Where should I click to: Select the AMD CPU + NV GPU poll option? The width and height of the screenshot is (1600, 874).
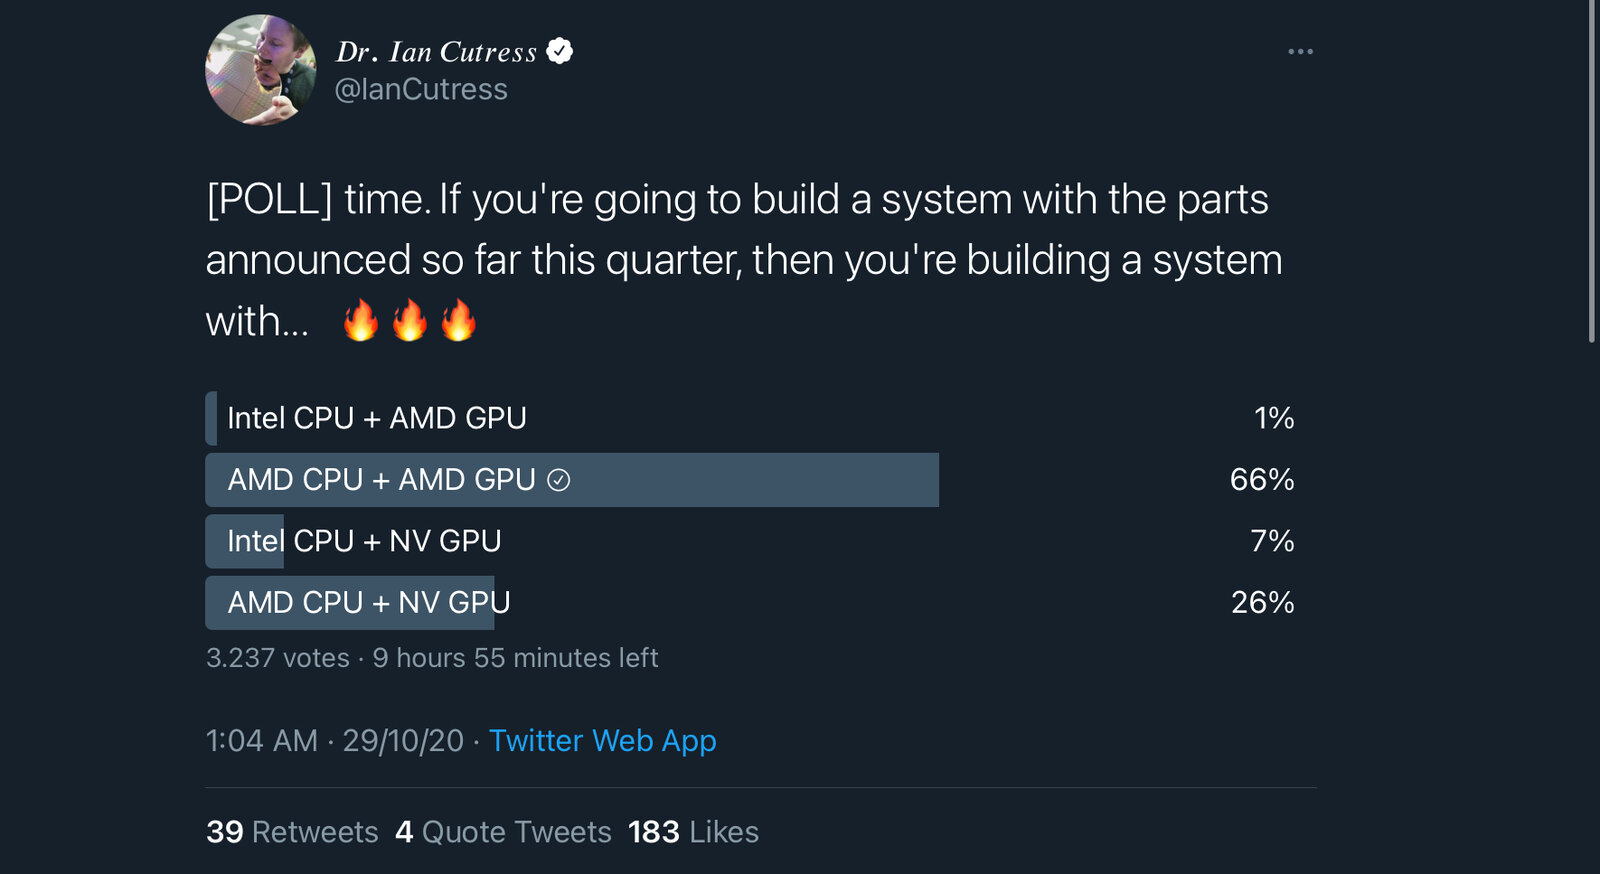click(x=750, y=602)
